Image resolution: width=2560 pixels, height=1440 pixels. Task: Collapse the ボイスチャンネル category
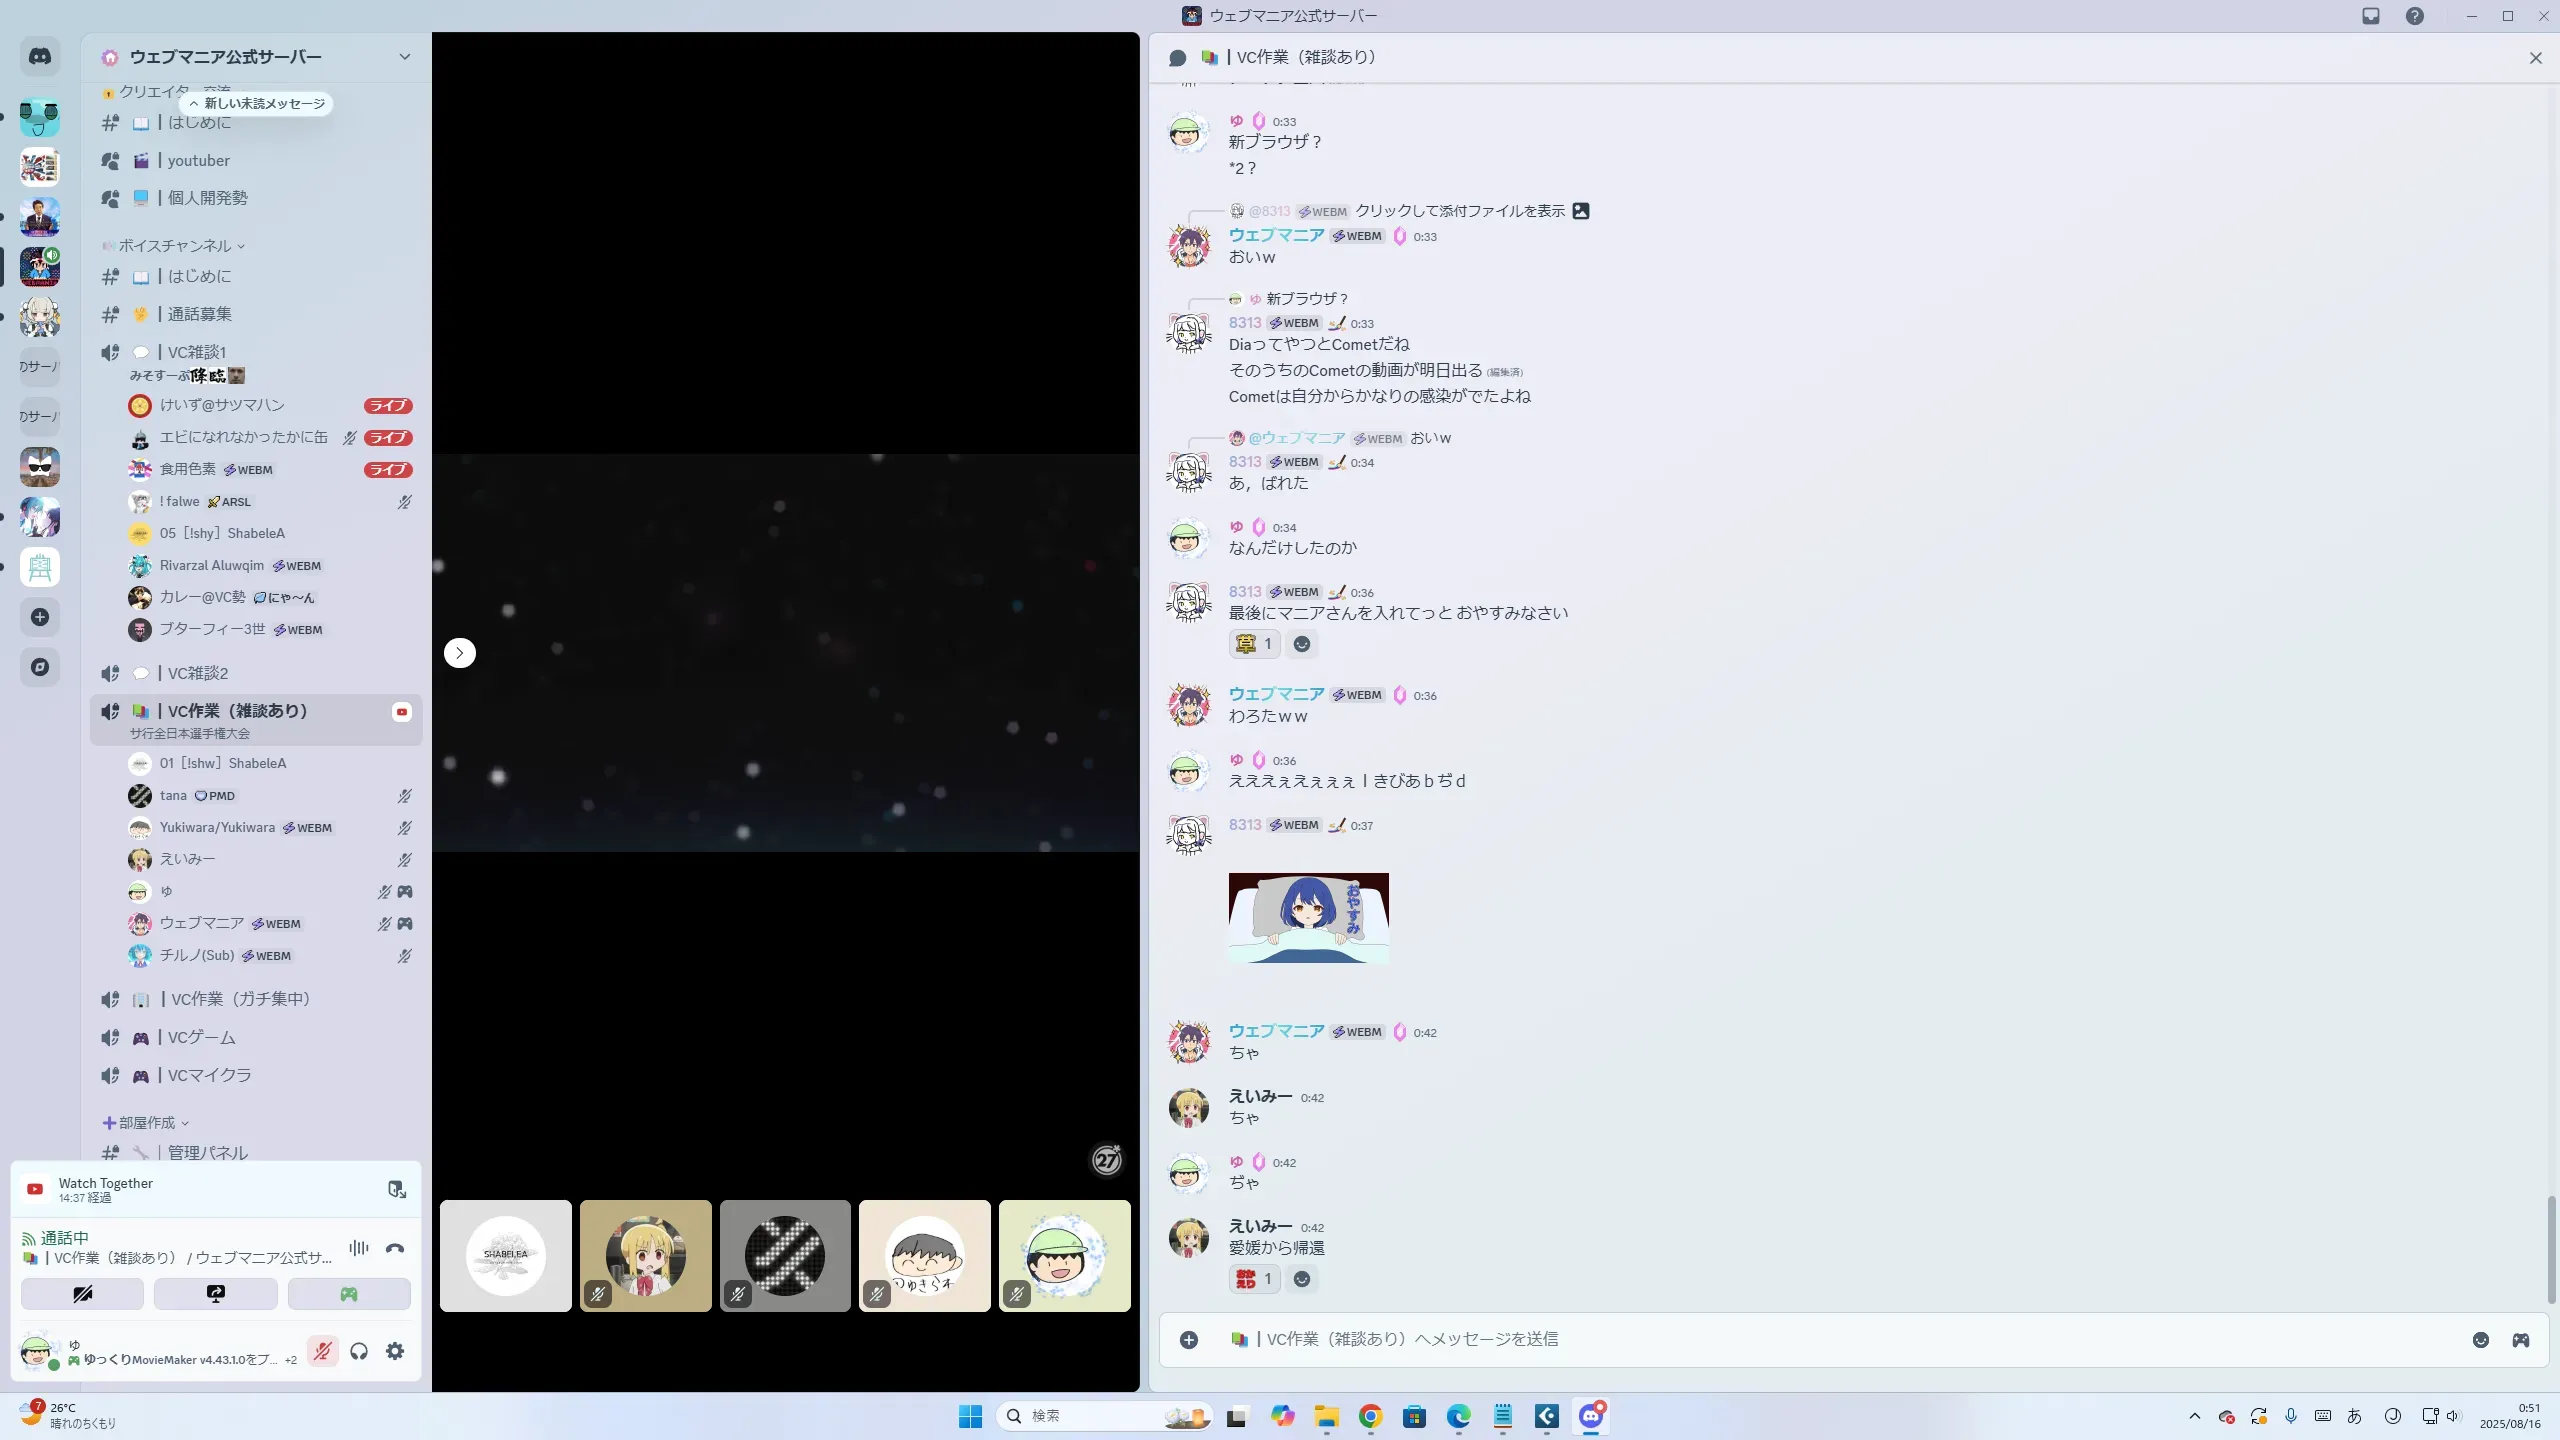(175, 246)
